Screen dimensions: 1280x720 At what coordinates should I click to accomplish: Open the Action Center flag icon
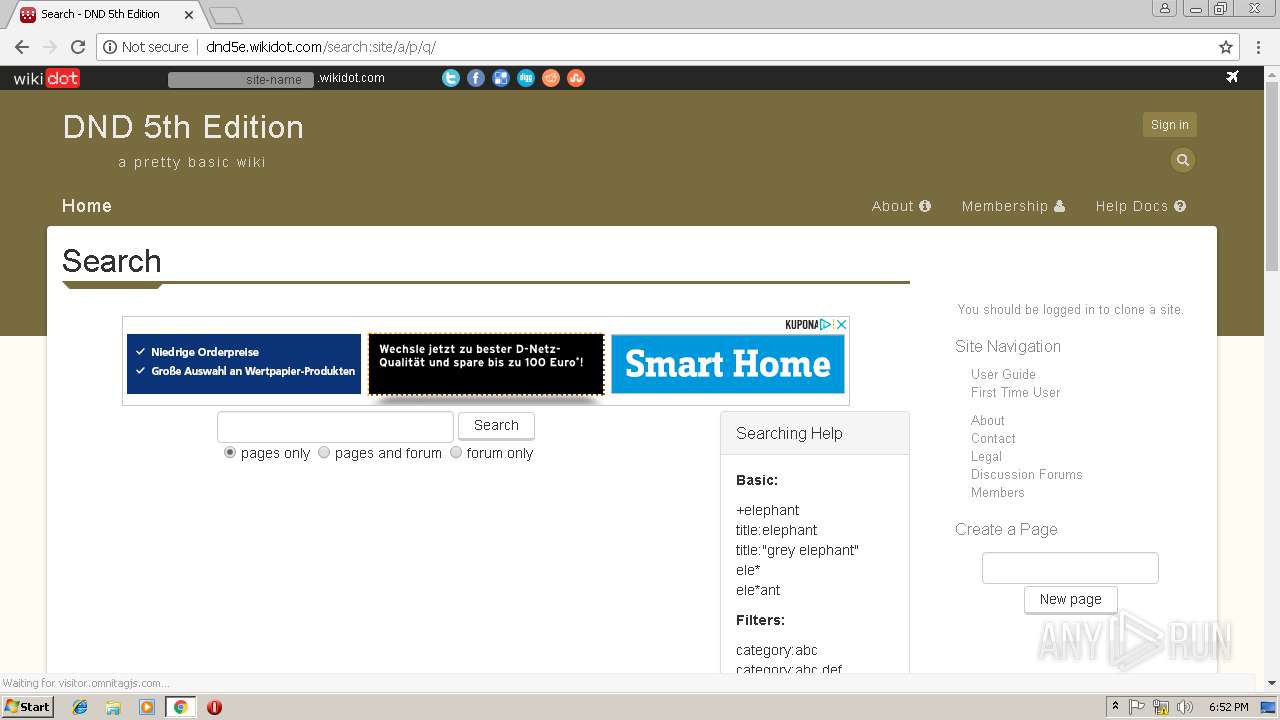point(1137,707)
